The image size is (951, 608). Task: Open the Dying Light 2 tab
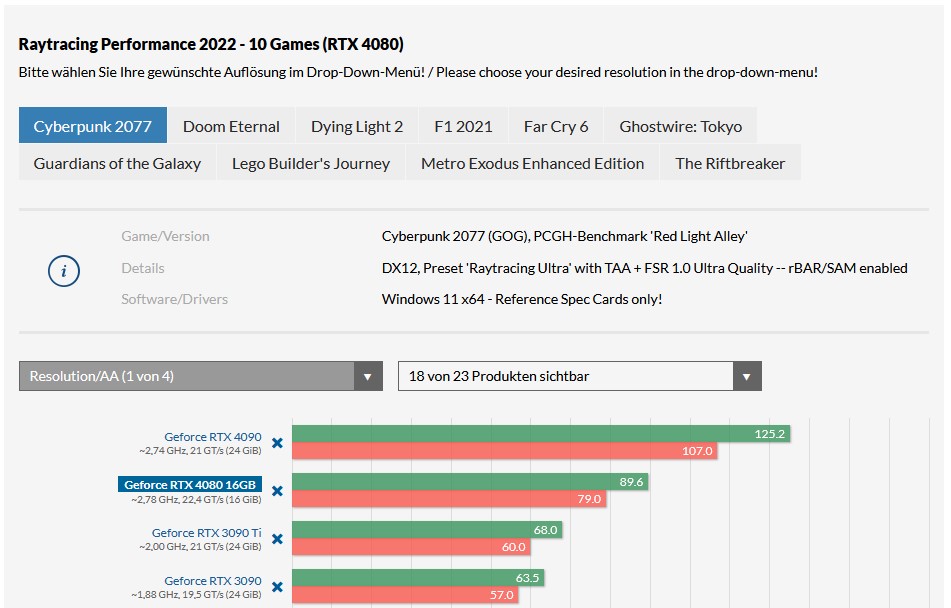pos(357,126)
